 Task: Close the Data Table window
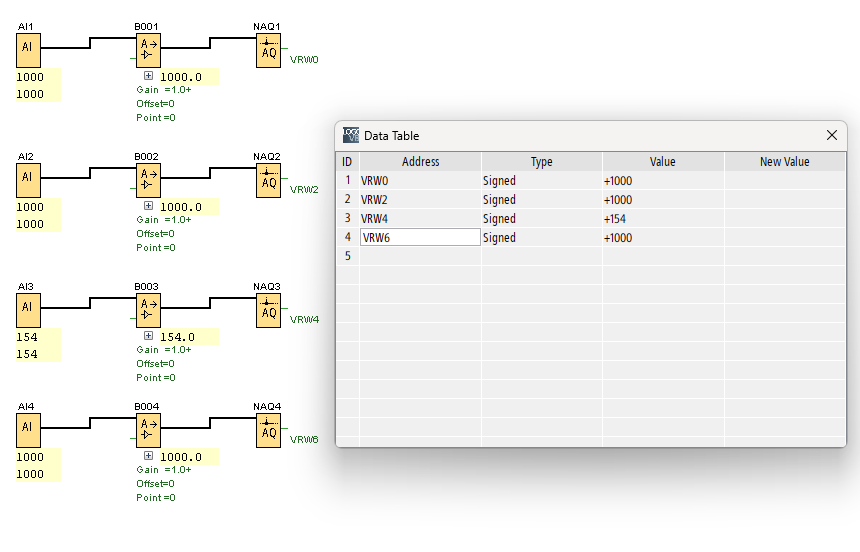click(x=831, y=135)
